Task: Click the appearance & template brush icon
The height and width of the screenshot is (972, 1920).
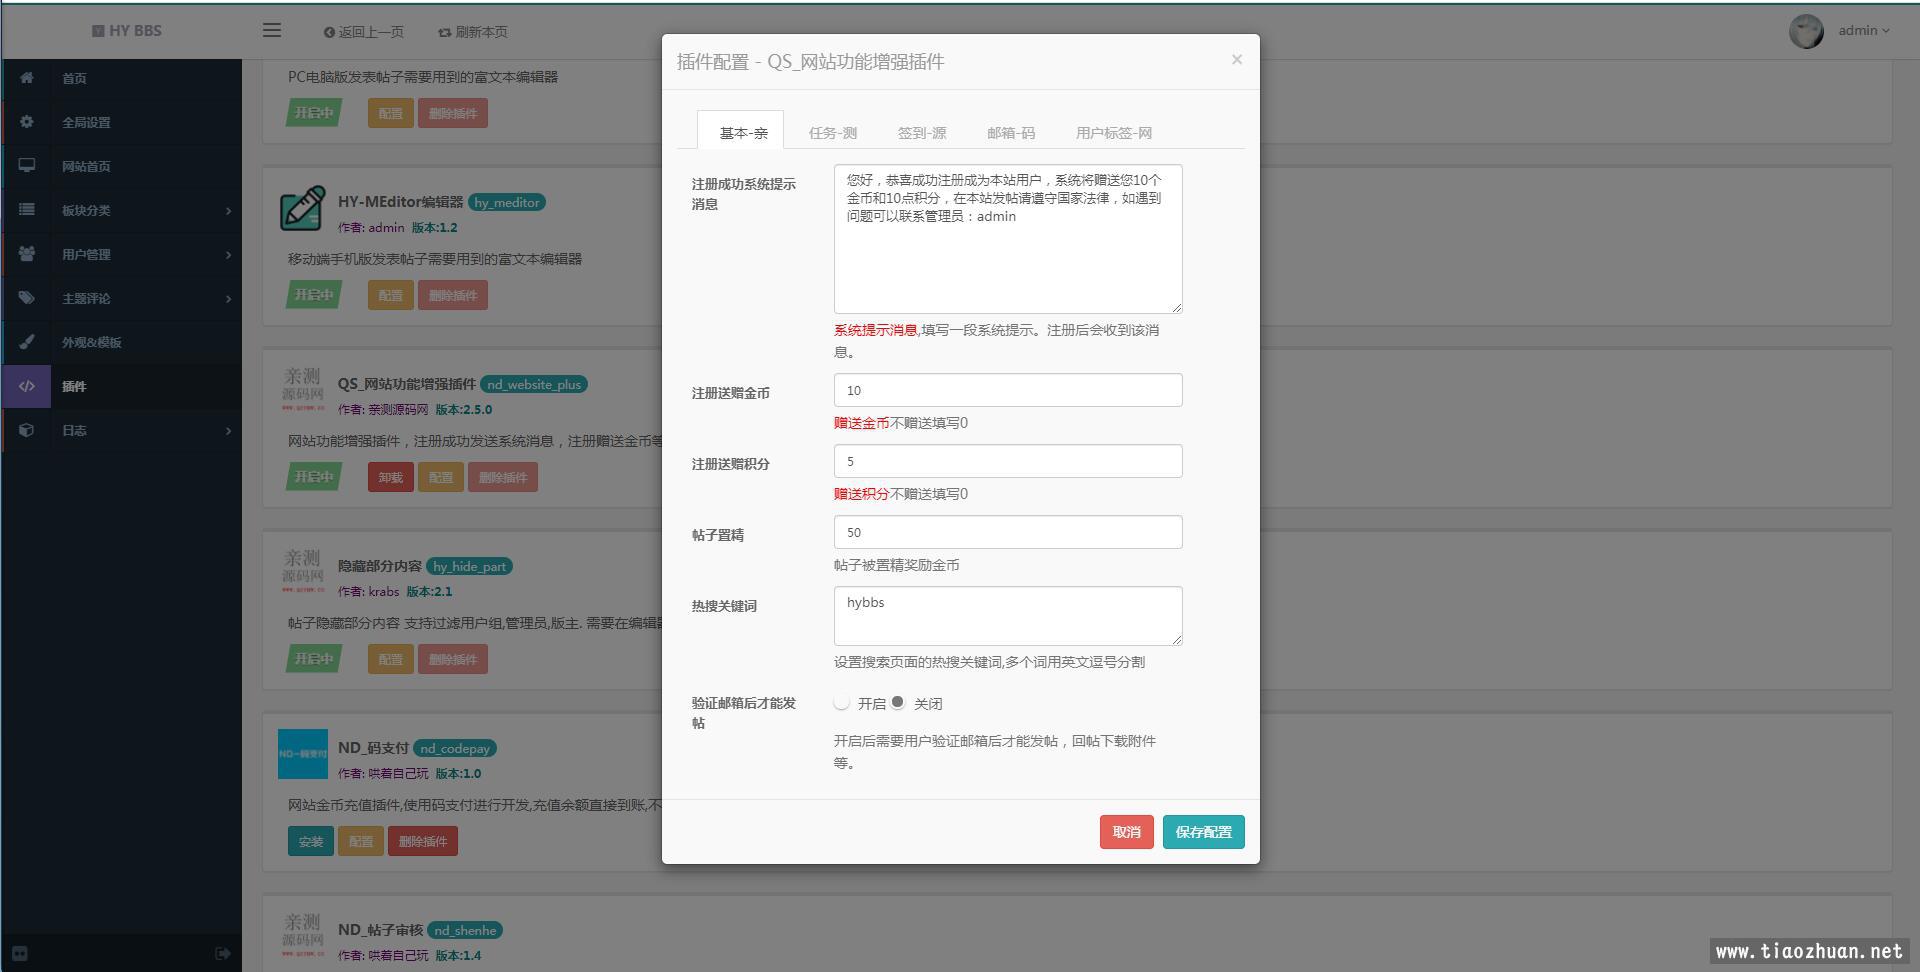Action: (x=27, y=342)
